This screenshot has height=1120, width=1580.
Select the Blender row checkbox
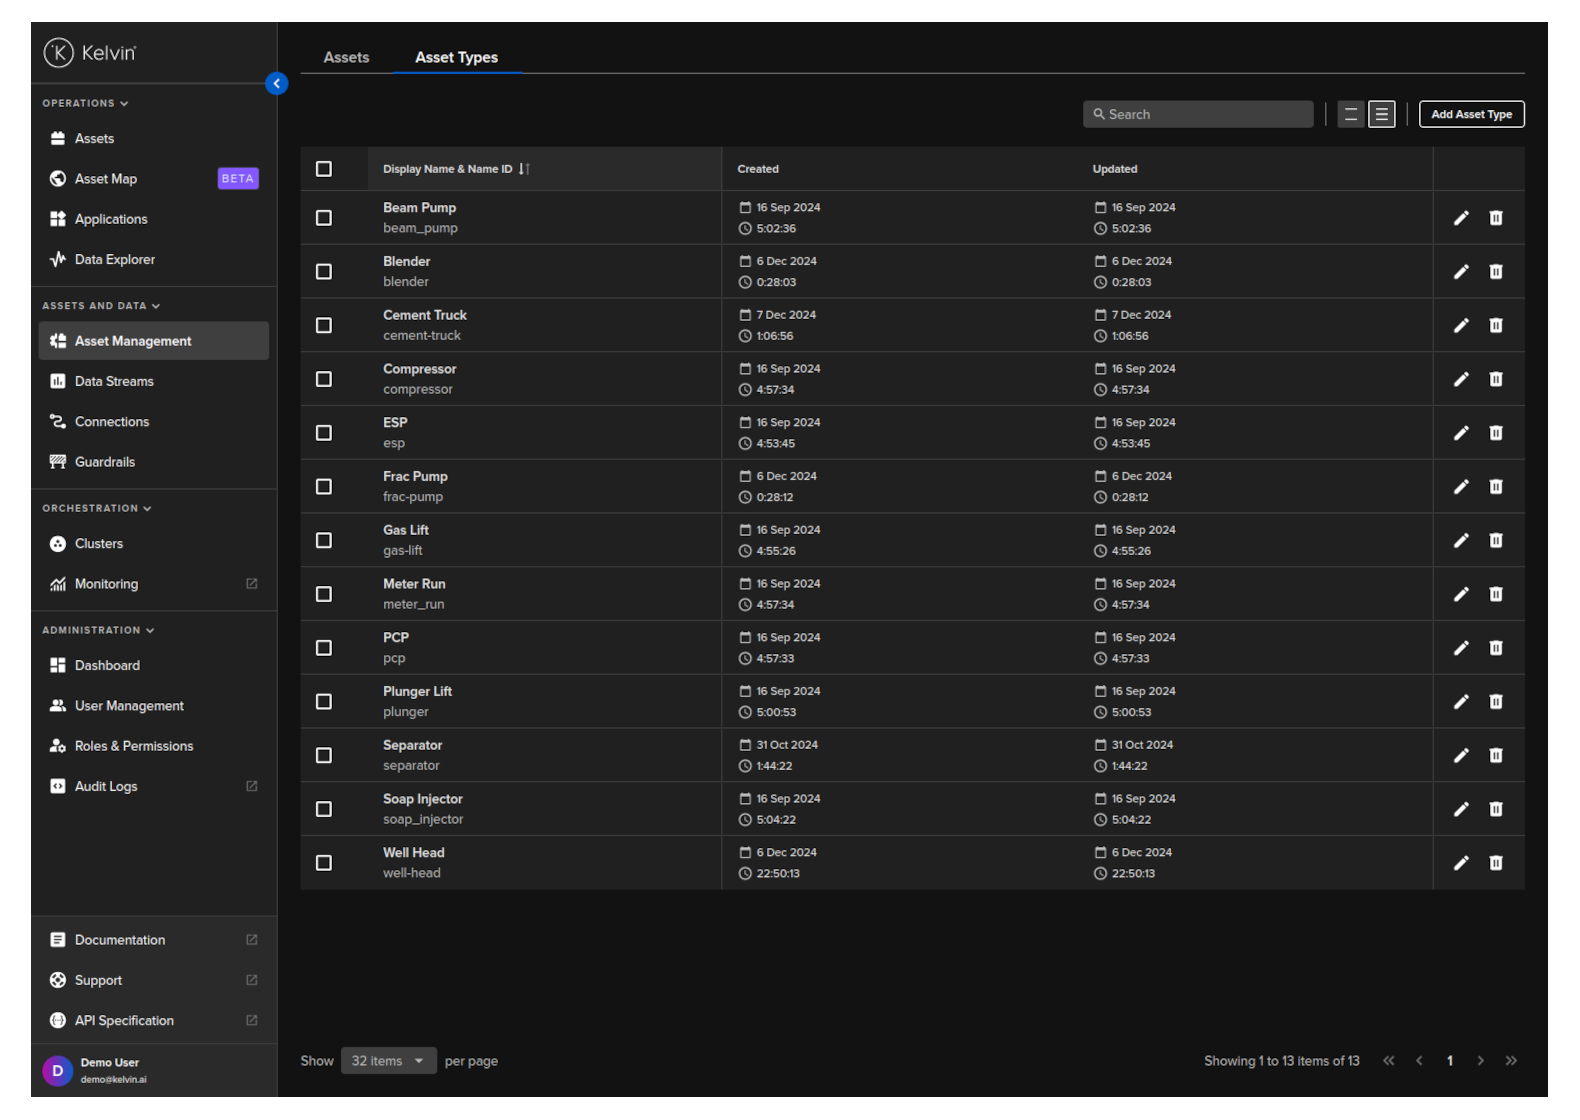coord(324,272)
